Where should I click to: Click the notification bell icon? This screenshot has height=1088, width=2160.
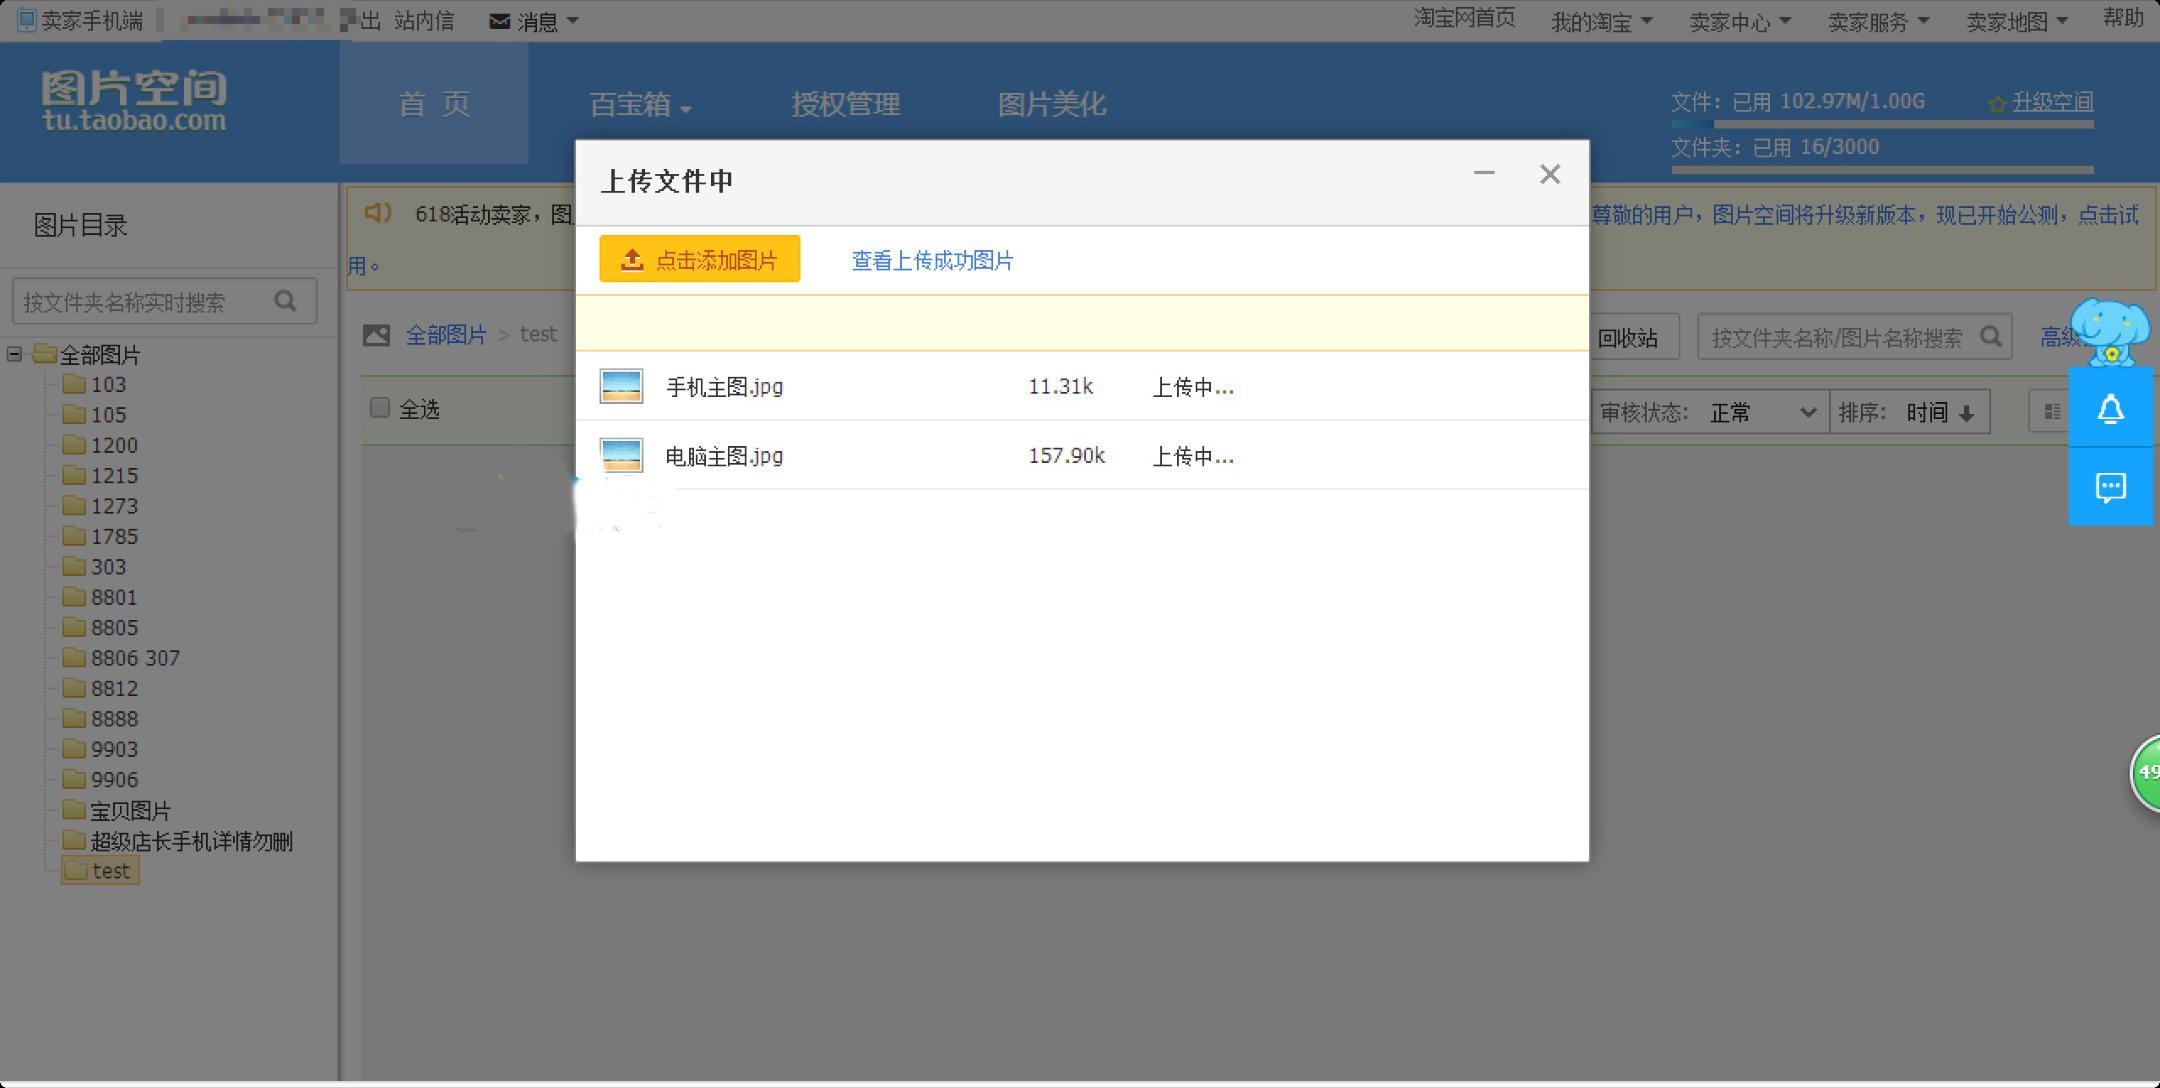tap(2110, 409)
